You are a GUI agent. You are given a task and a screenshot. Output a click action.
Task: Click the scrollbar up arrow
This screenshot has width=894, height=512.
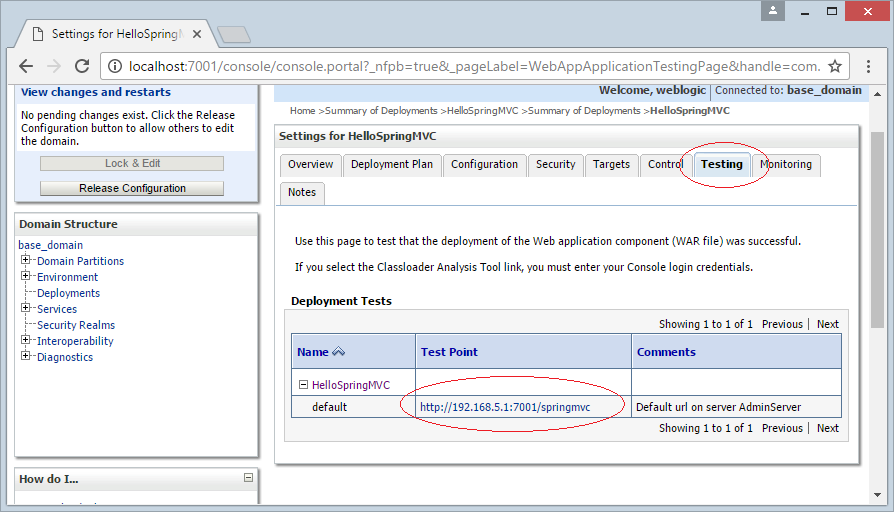pyautogui.click(x=877, y=94)
